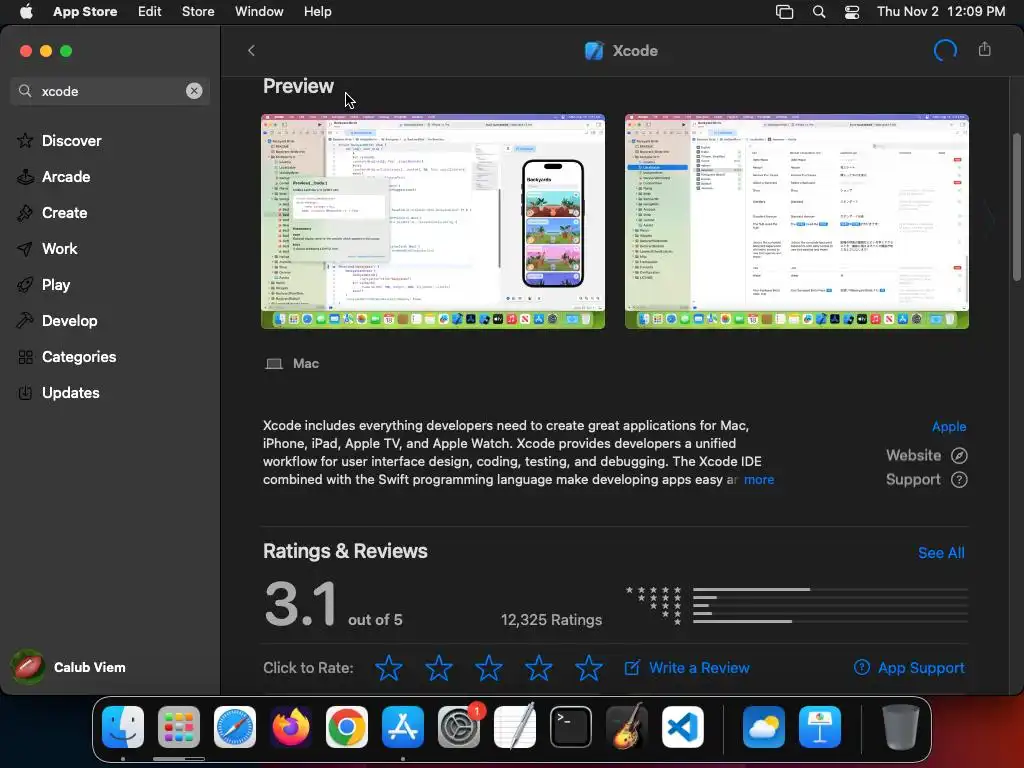The width and height of the screenshot is (1024, 768).
Task: Go to the Work section
Action: (x=59, y=248)
